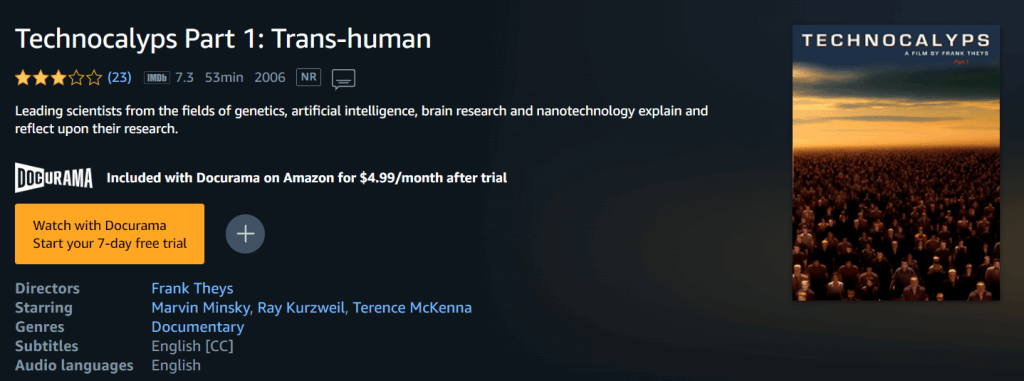Click the Technocalyps poster thumbnail

[896, 163]
